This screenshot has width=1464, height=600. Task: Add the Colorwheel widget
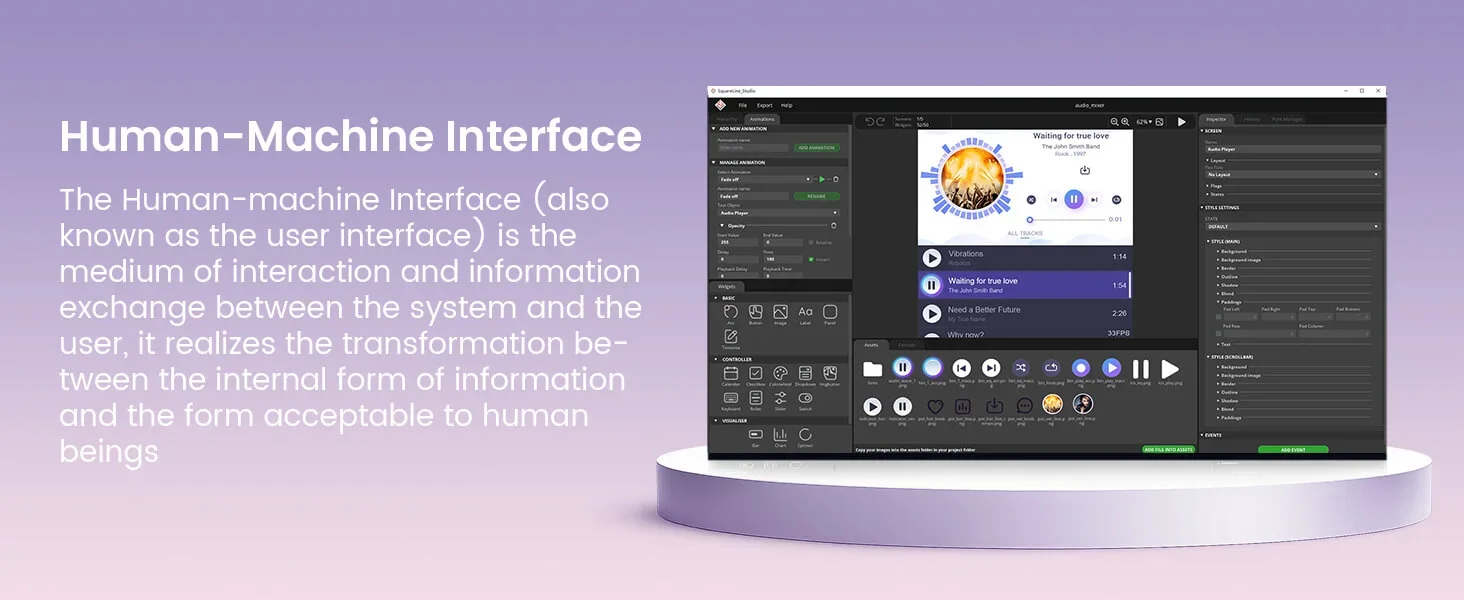[780, 373]
